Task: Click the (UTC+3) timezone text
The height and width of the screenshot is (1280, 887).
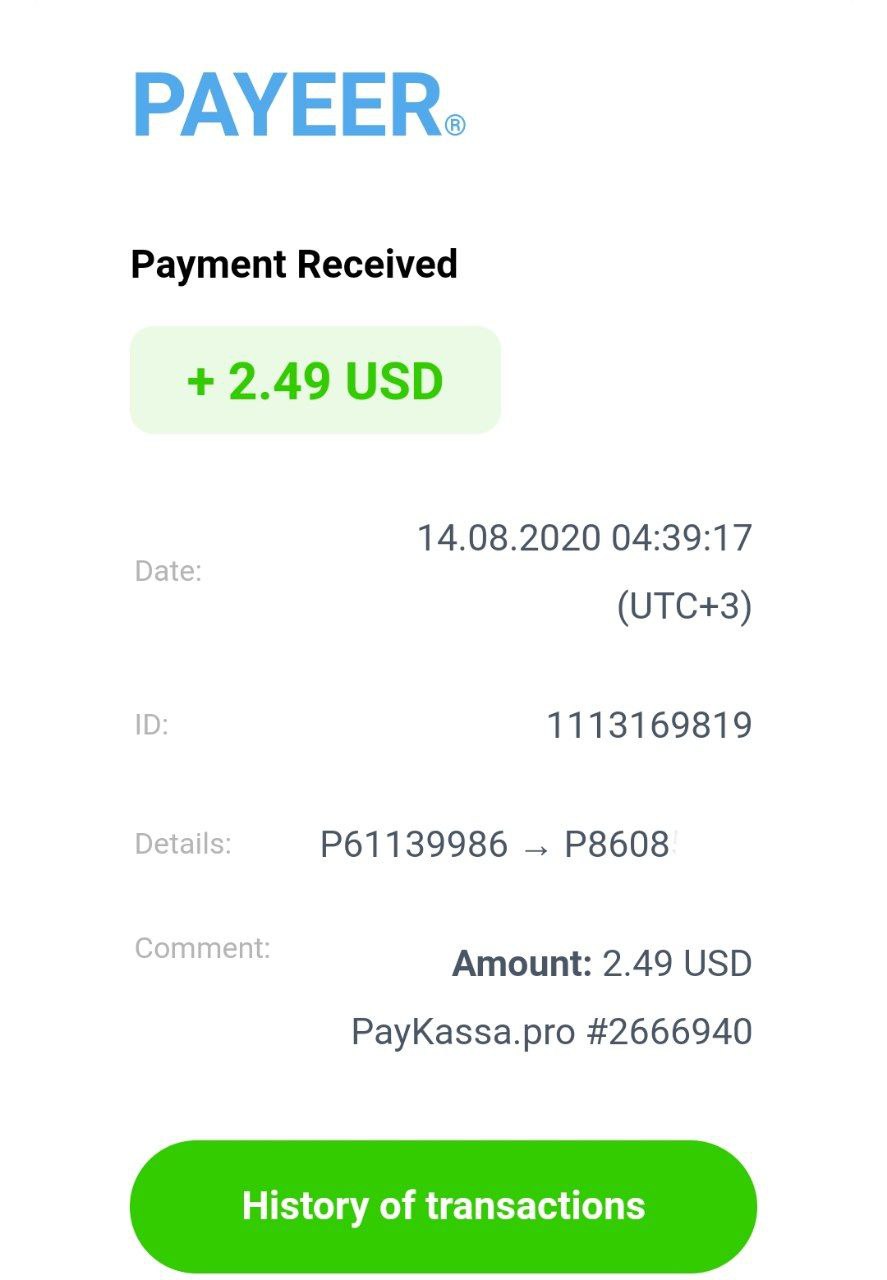Action: click(x=684, y=606)
